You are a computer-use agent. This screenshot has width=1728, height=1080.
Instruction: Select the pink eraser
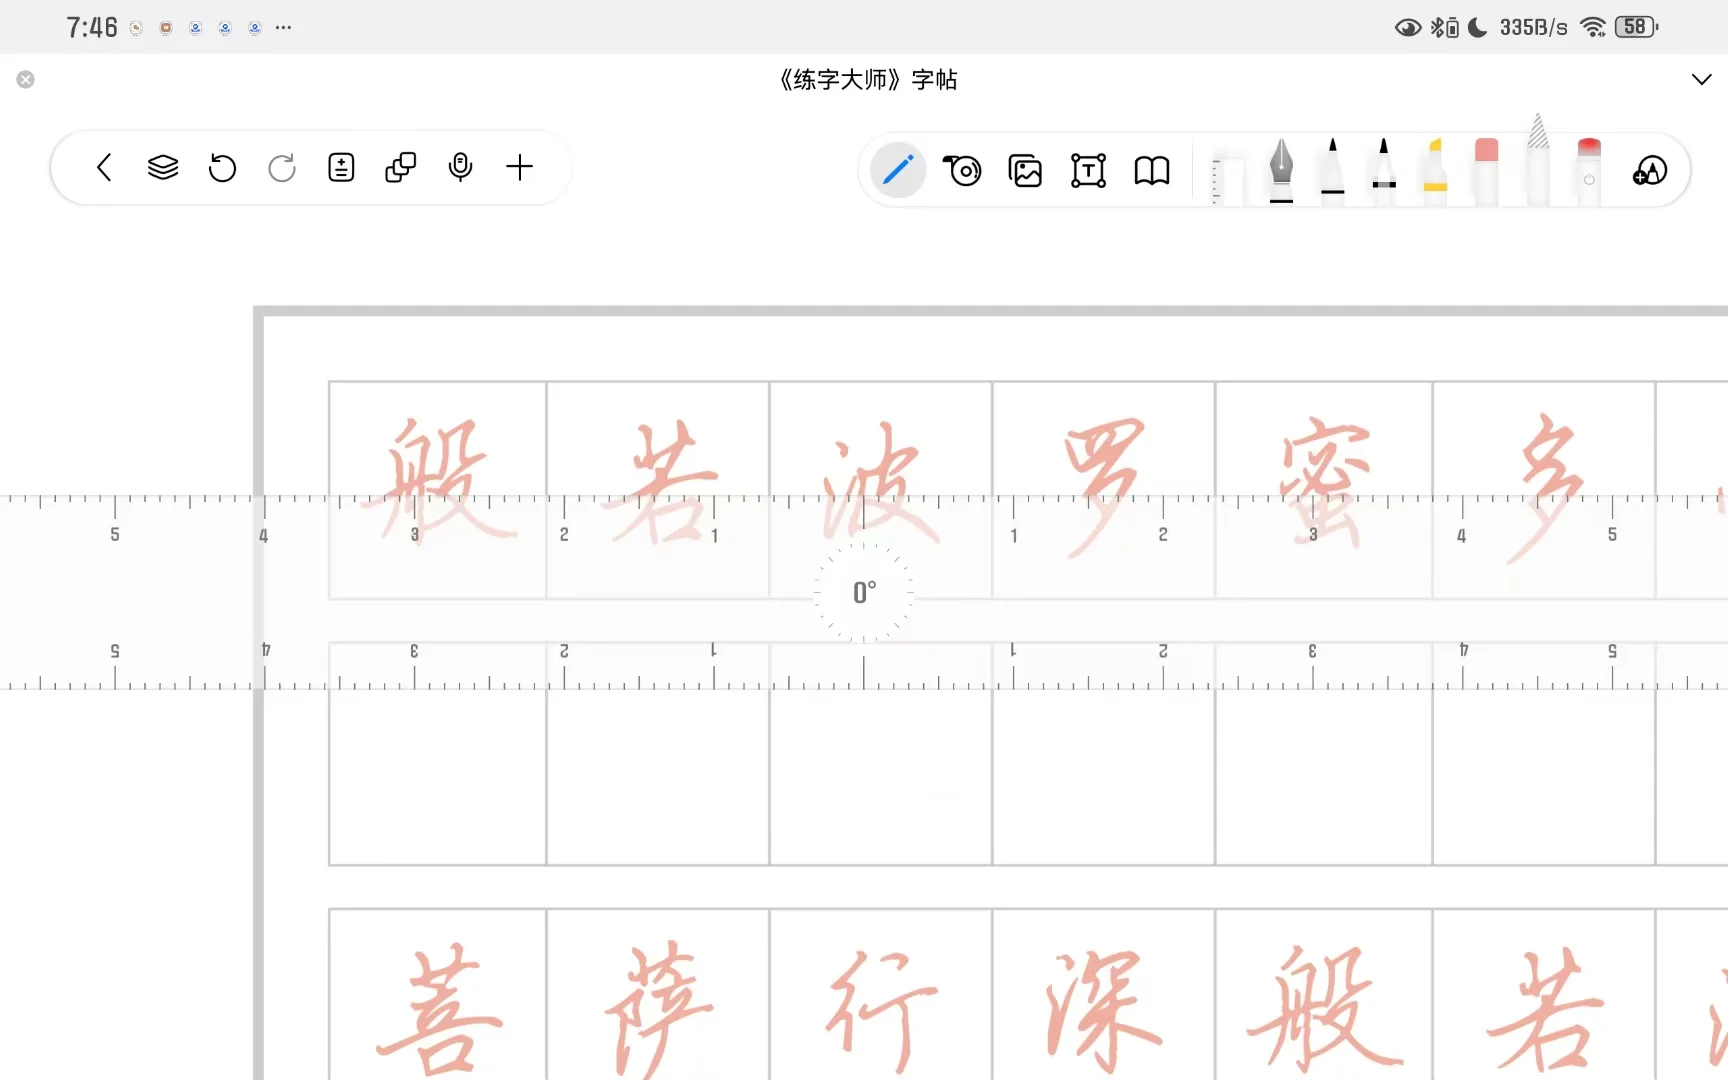pos(1486,172)
